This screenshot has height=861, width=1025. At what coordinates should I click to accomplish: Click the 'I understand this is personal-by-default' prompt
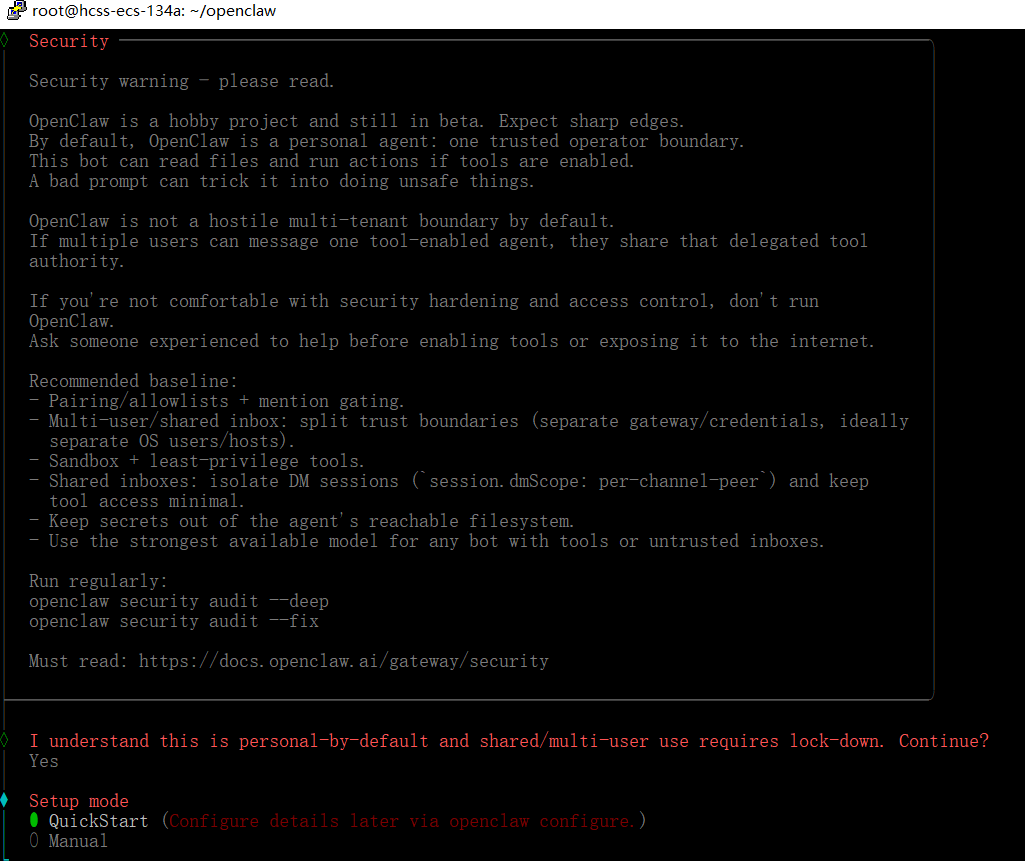[x=509, y=741]
